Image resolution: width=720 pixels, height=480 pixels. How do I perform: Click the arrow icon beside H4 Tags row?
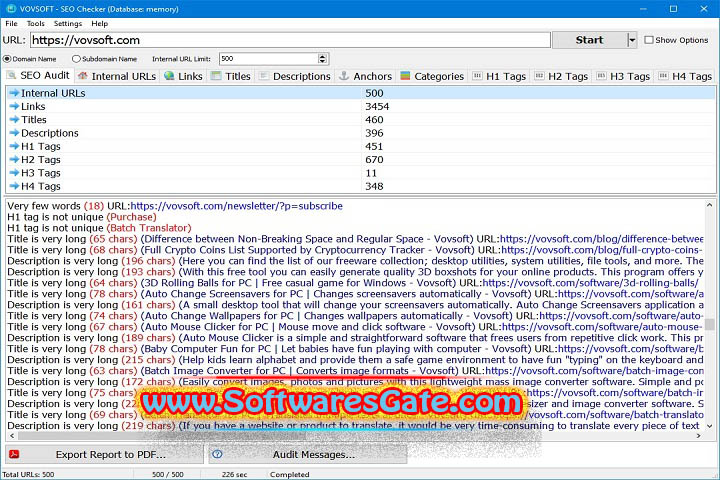click(14, 186)
